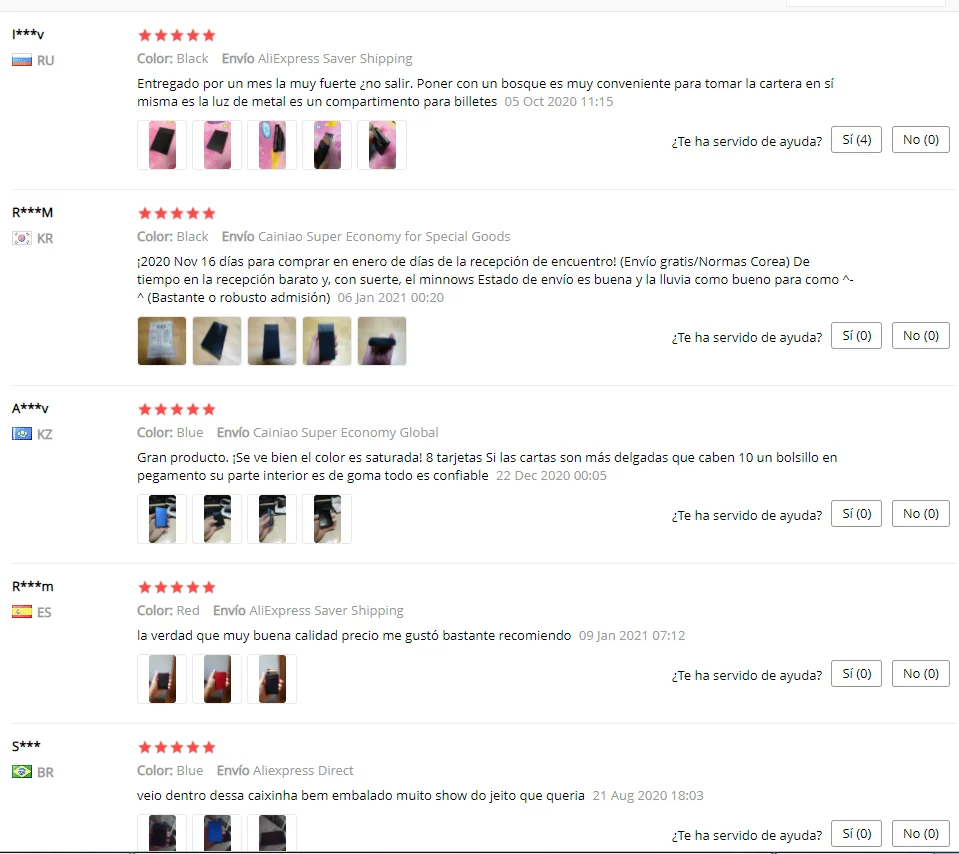Mark R***M's review helpful with Sí
Image resolution: width=959 pixels, height=854 pixels.
pos(856,335)
